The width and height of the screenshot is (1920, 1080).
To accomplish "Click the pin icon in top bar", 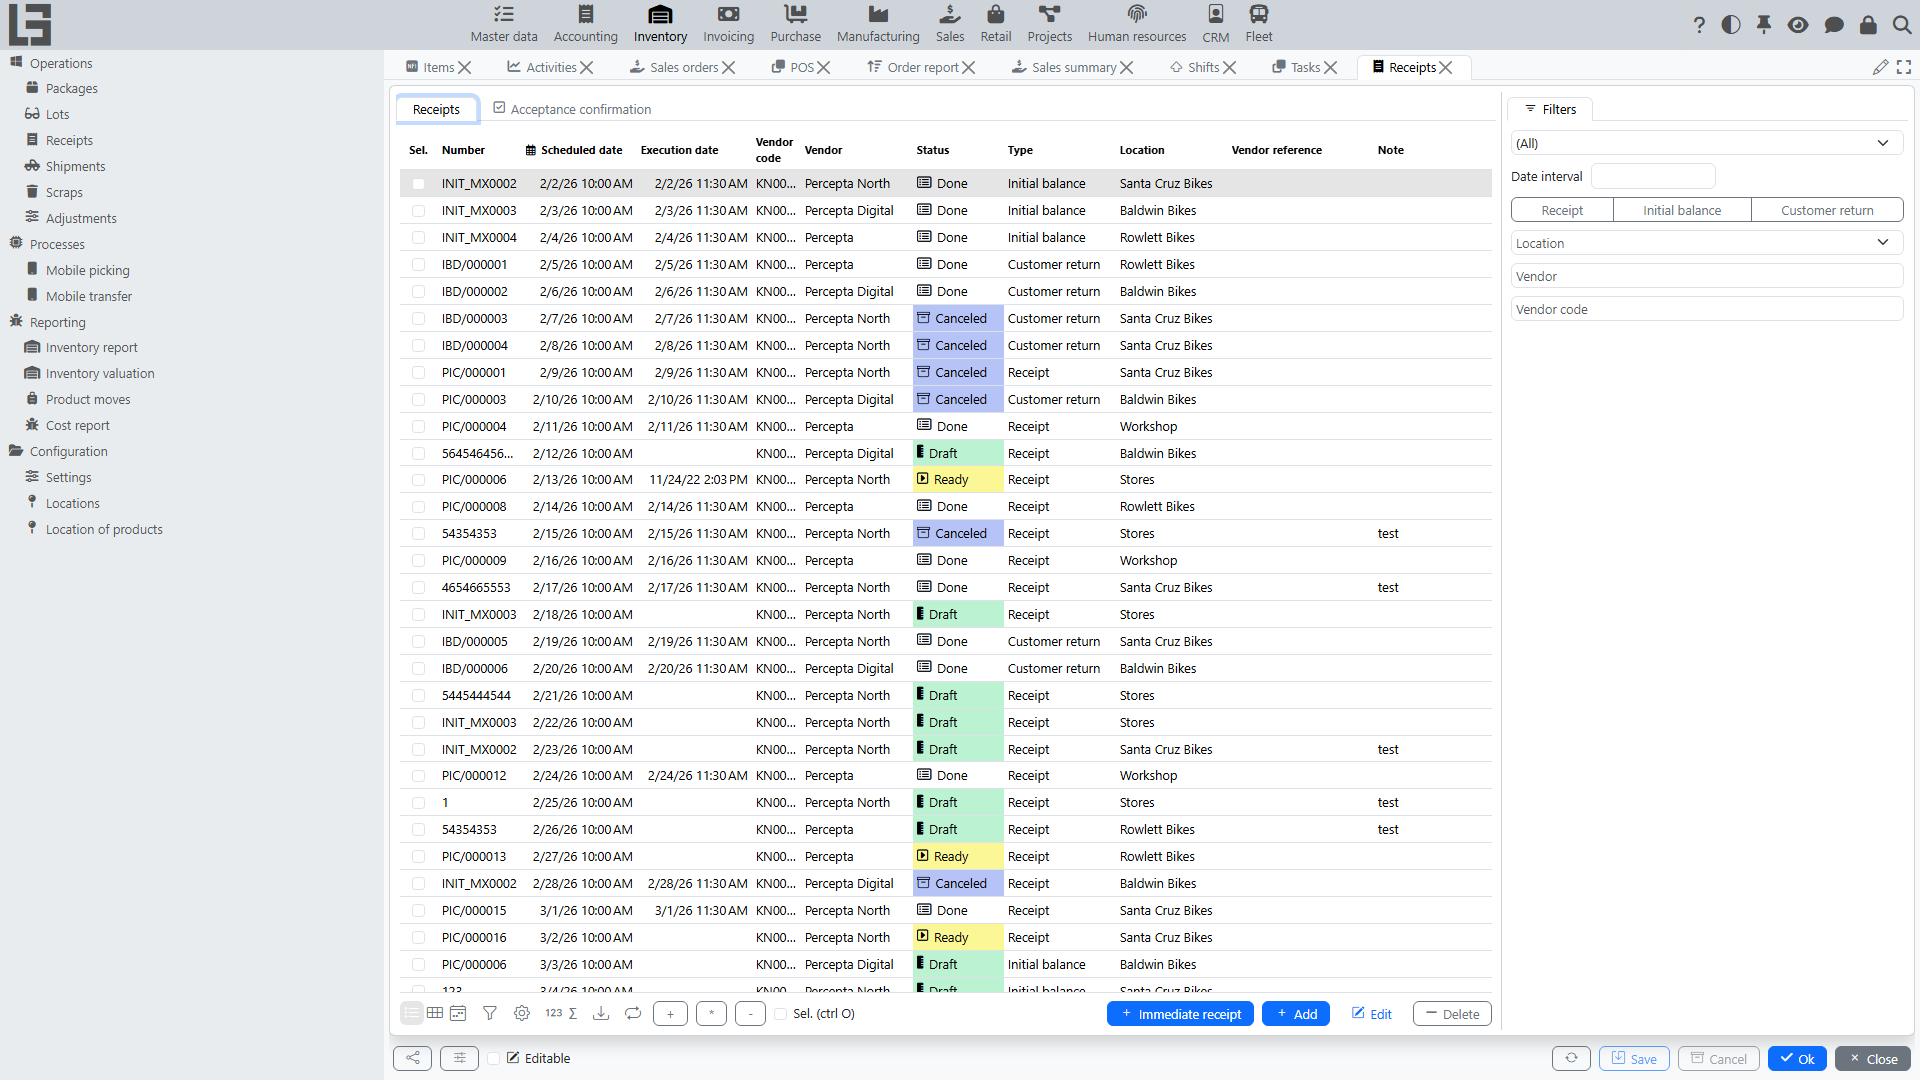I will coord(1764,25).
